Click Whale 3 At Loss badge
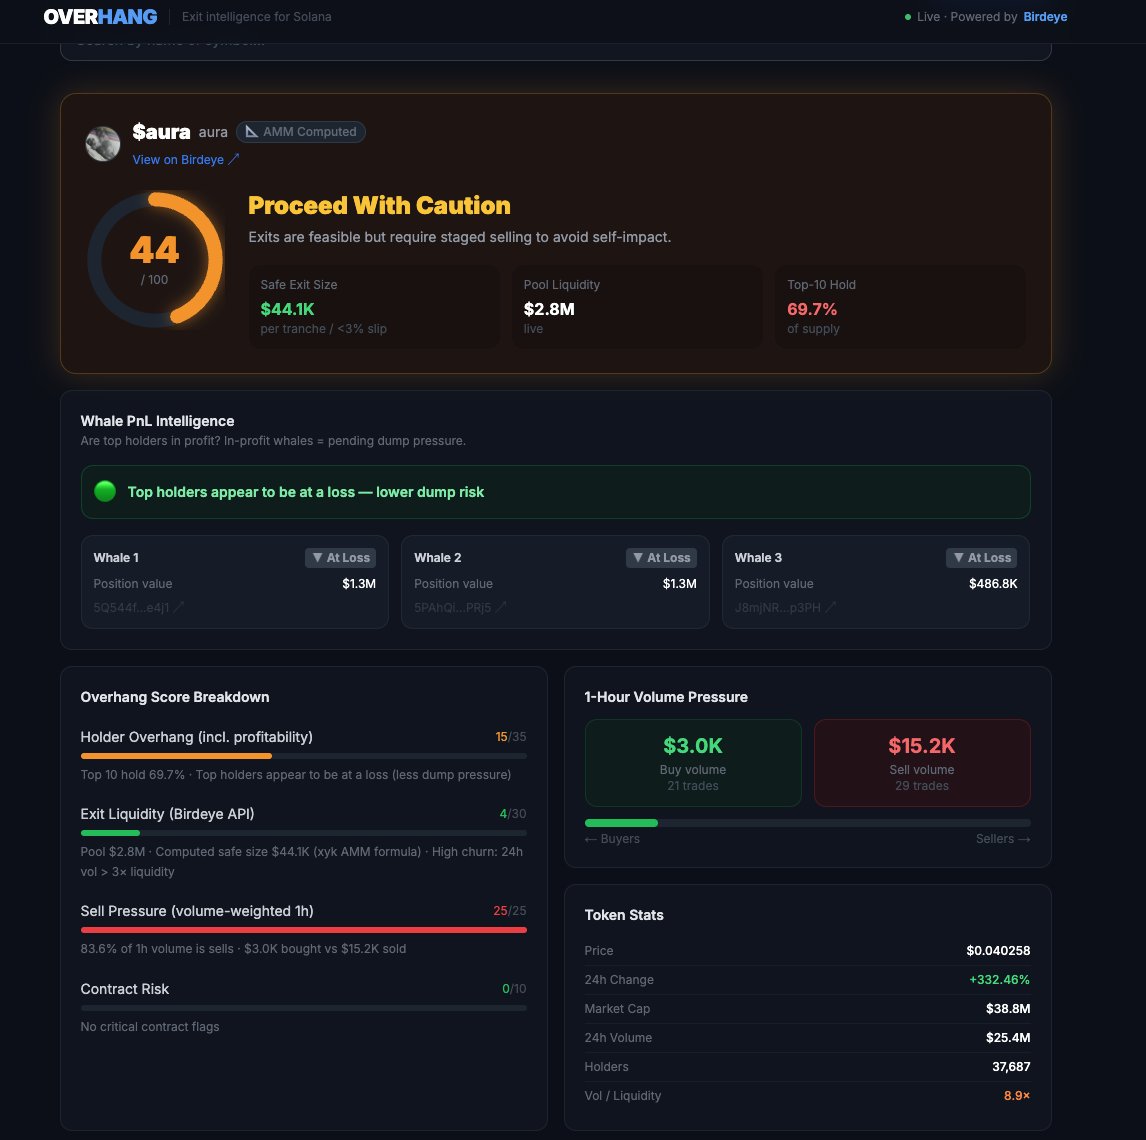Image resolution: width=1146 pixels, height=1140 pixels. [x=982, y=558]
